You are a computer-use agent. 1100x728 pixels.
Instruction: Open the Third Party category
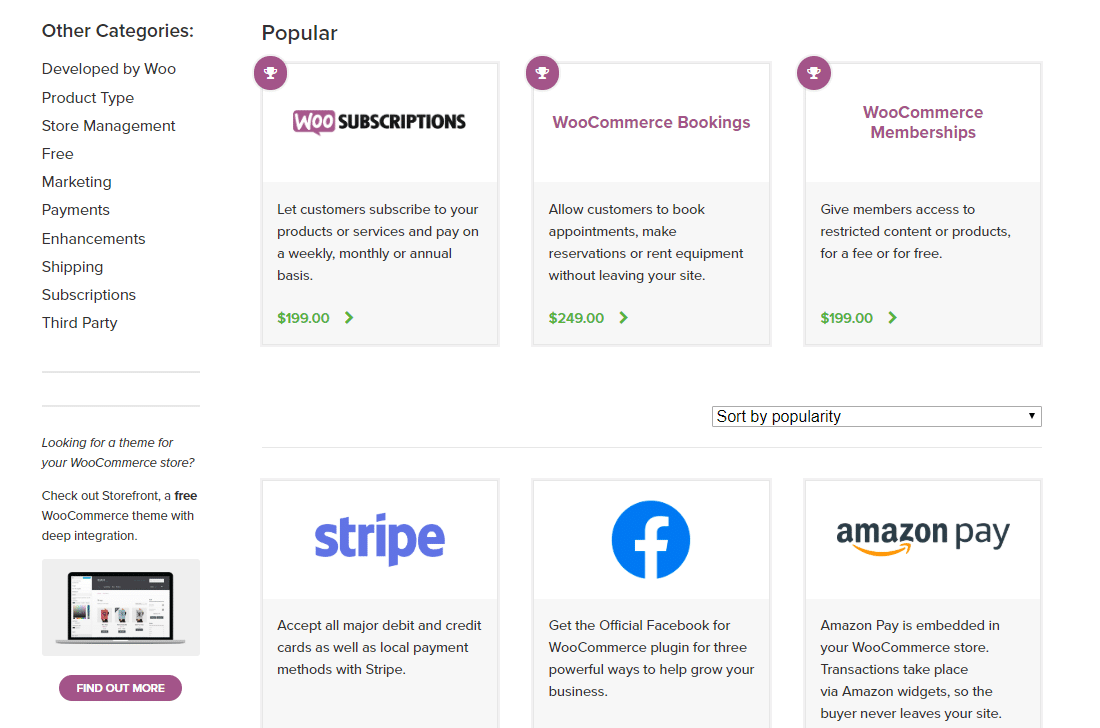point(79,323)
